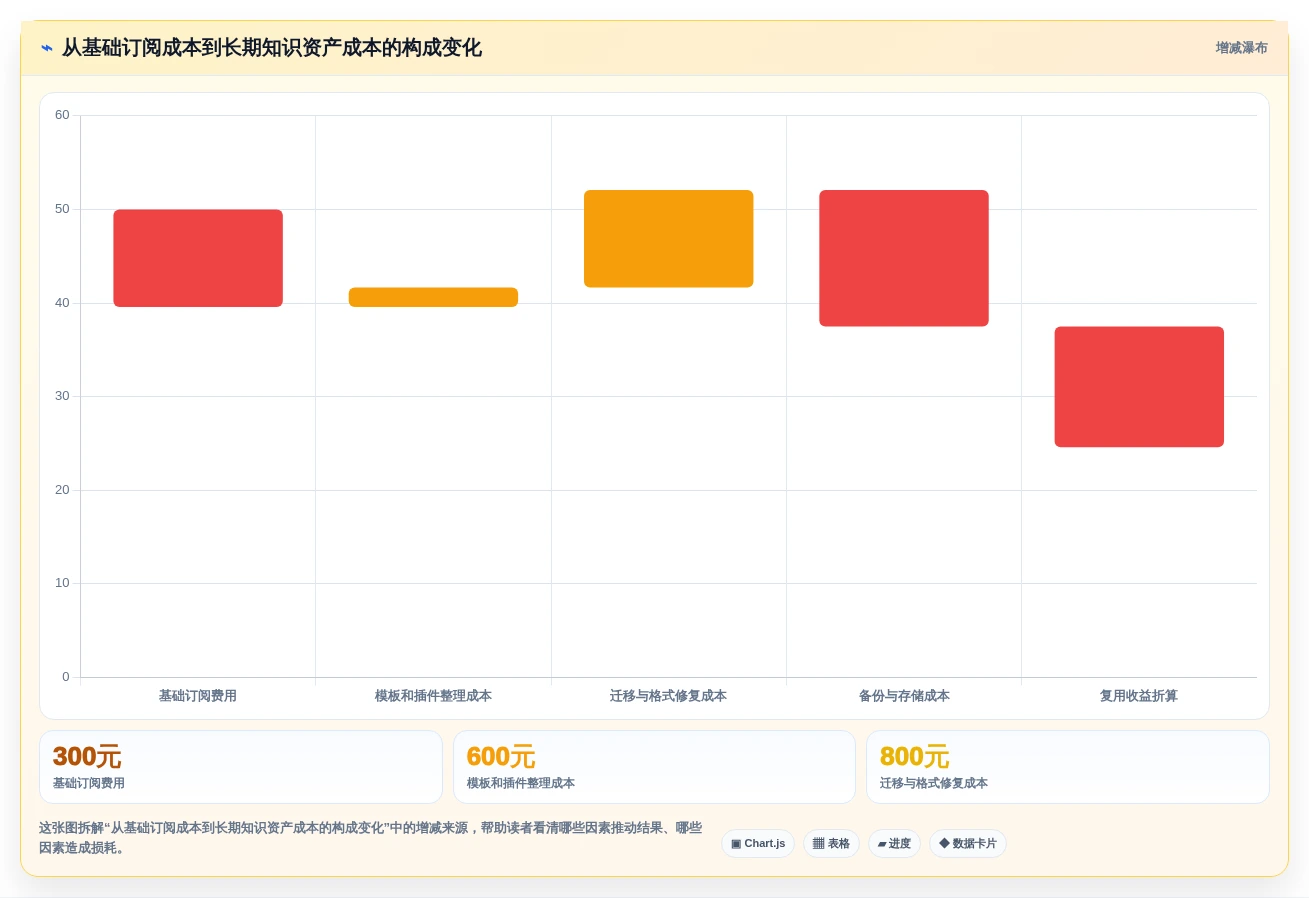Click the Chart.js tag chip
This screenshot has height=898, width=1309.
click(x=758, y=843)
